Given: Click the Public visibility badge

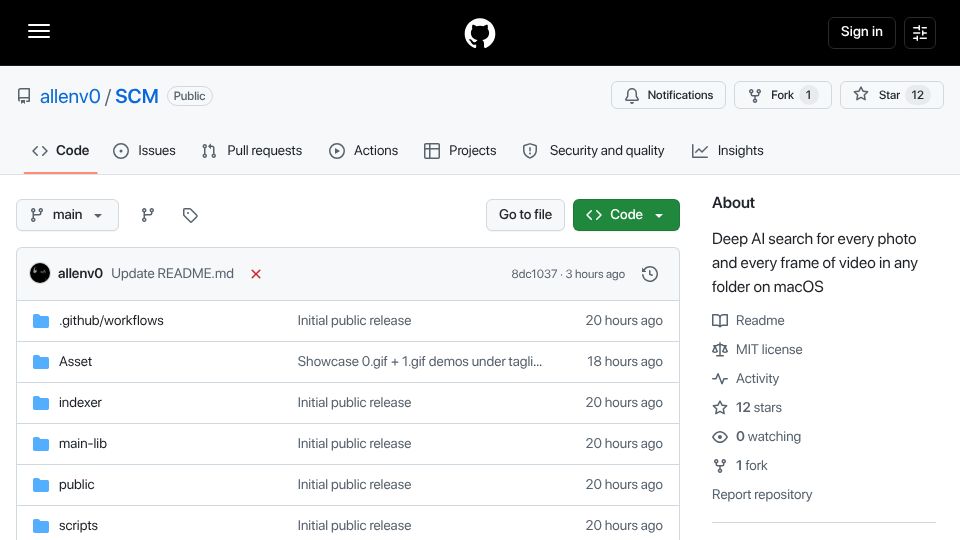Looking at the screenshot, I should point(190,96).
